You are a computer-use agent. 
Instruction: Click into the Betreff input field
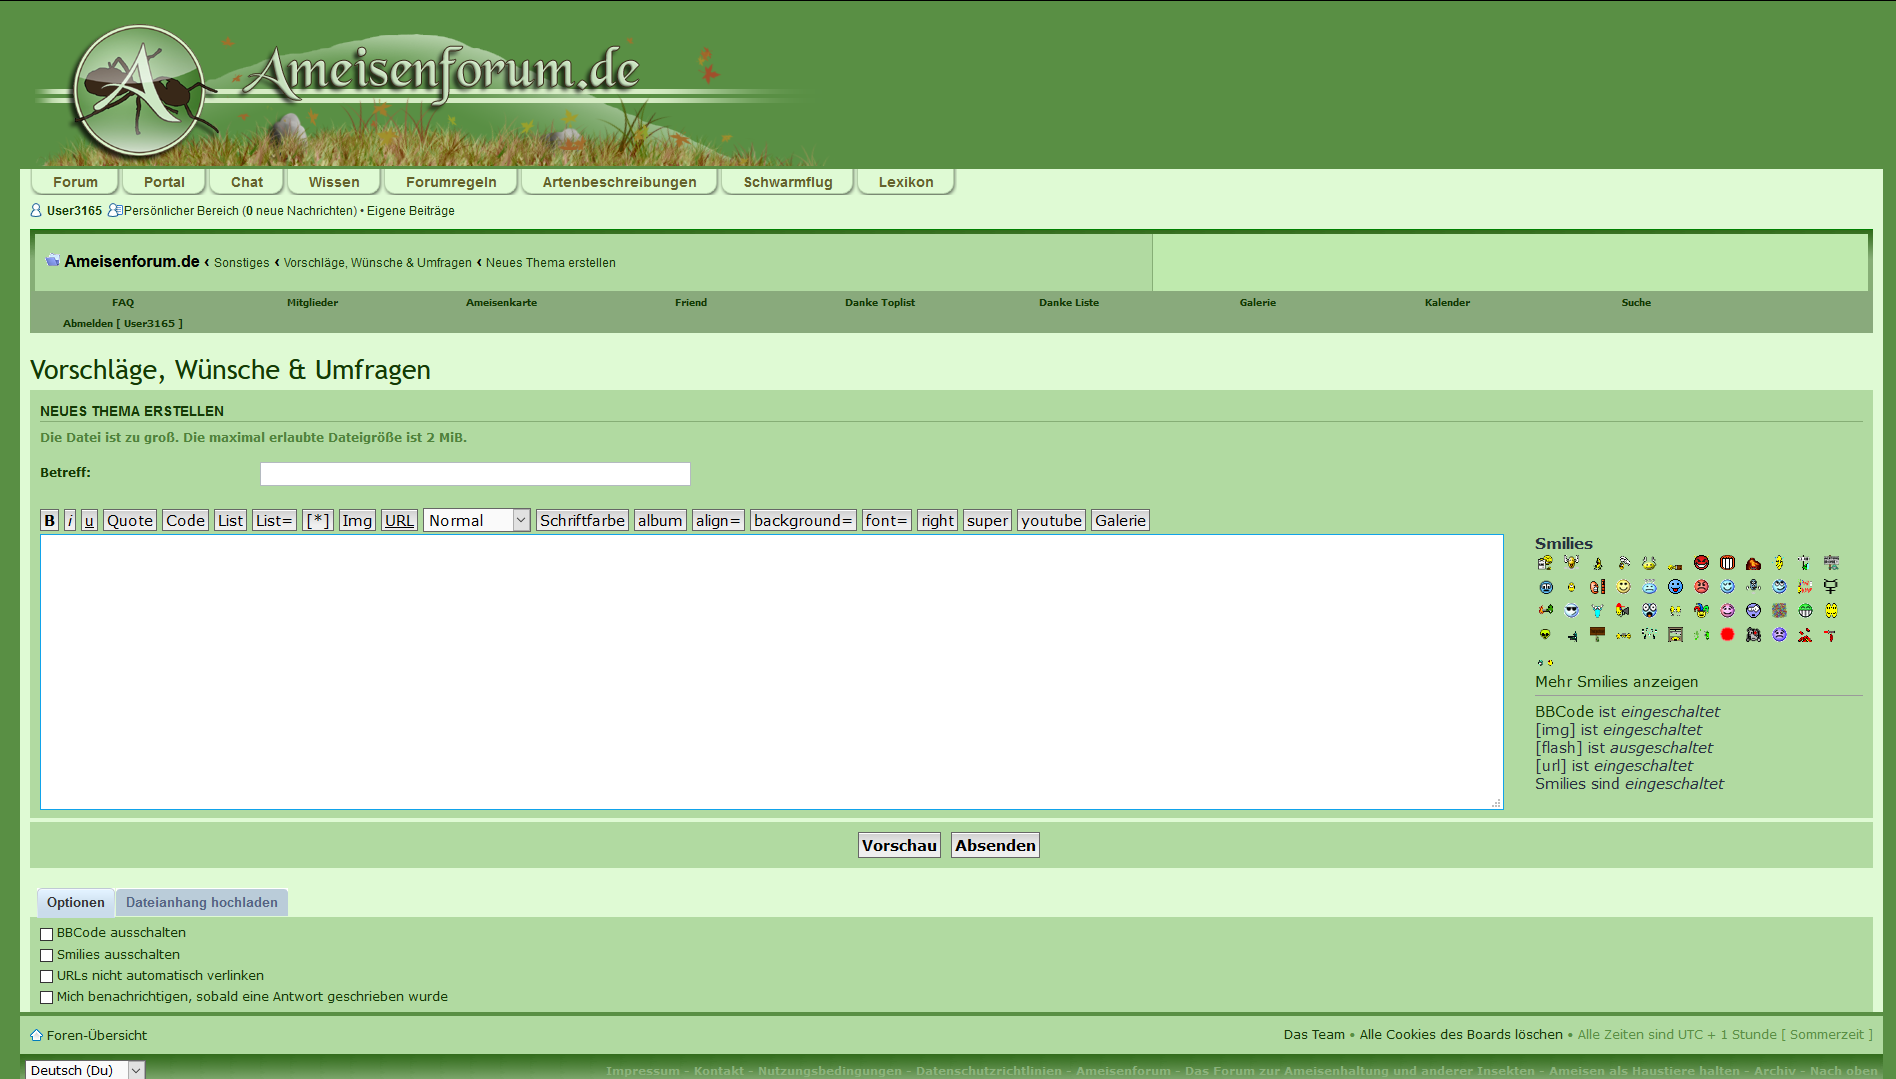tap(475, 474)
